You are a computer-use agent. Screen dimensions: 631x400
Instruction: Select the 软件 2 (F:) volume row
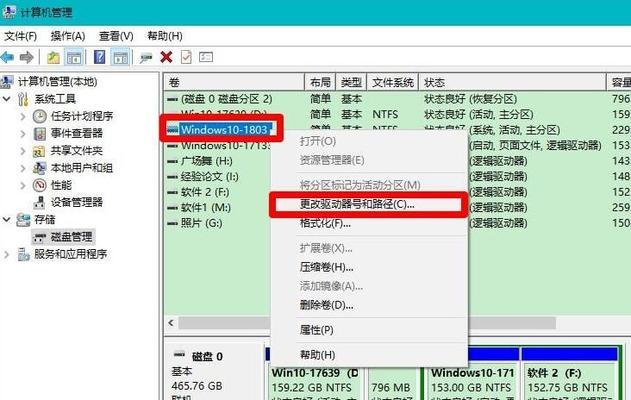tap(198, 192)
